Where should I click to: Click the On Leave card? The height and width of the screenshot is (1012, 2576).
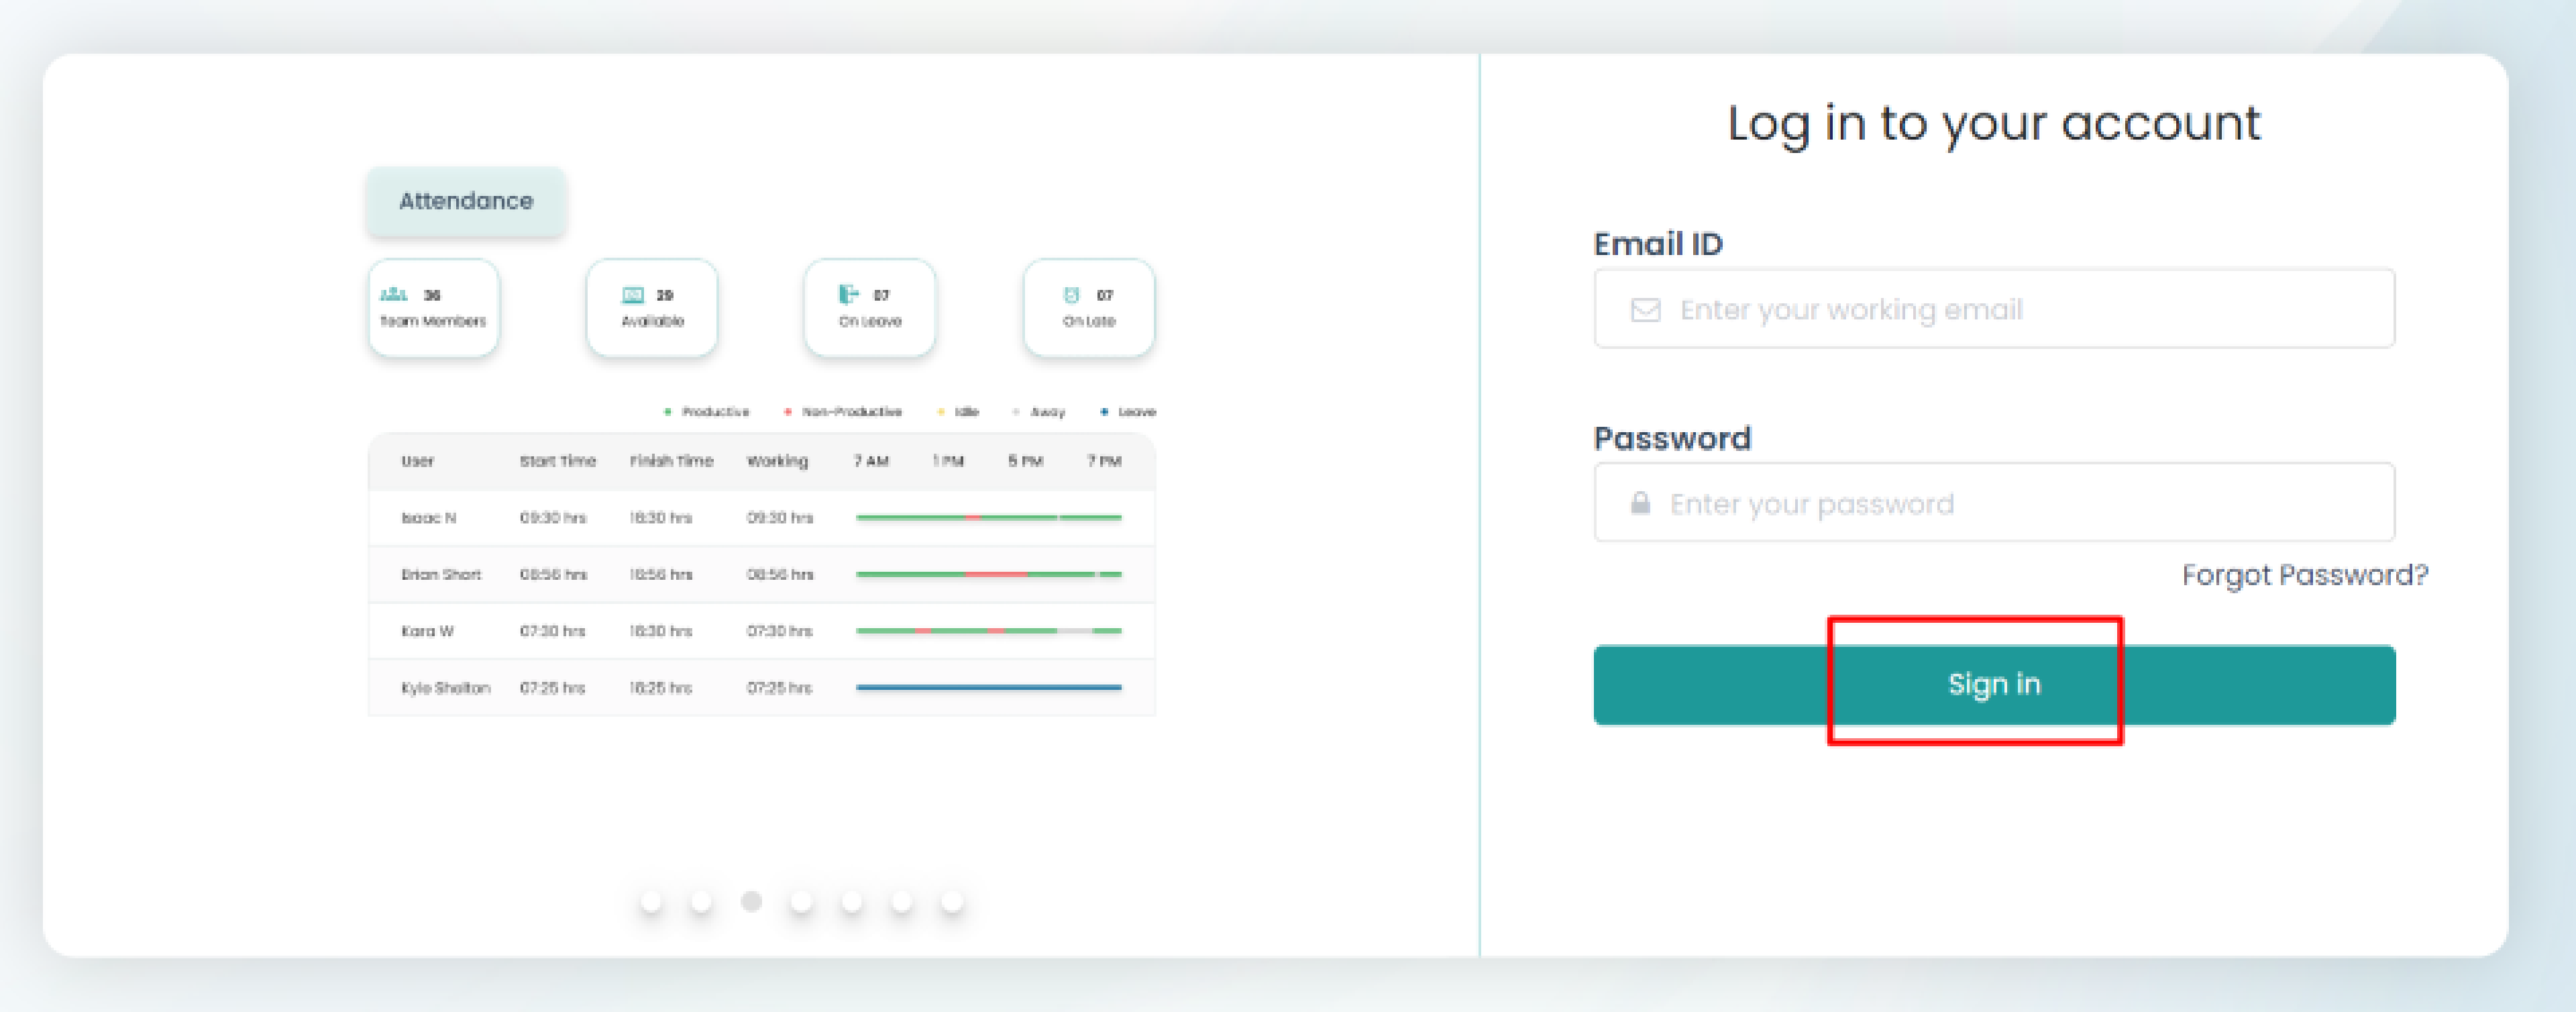pos(870,308)
